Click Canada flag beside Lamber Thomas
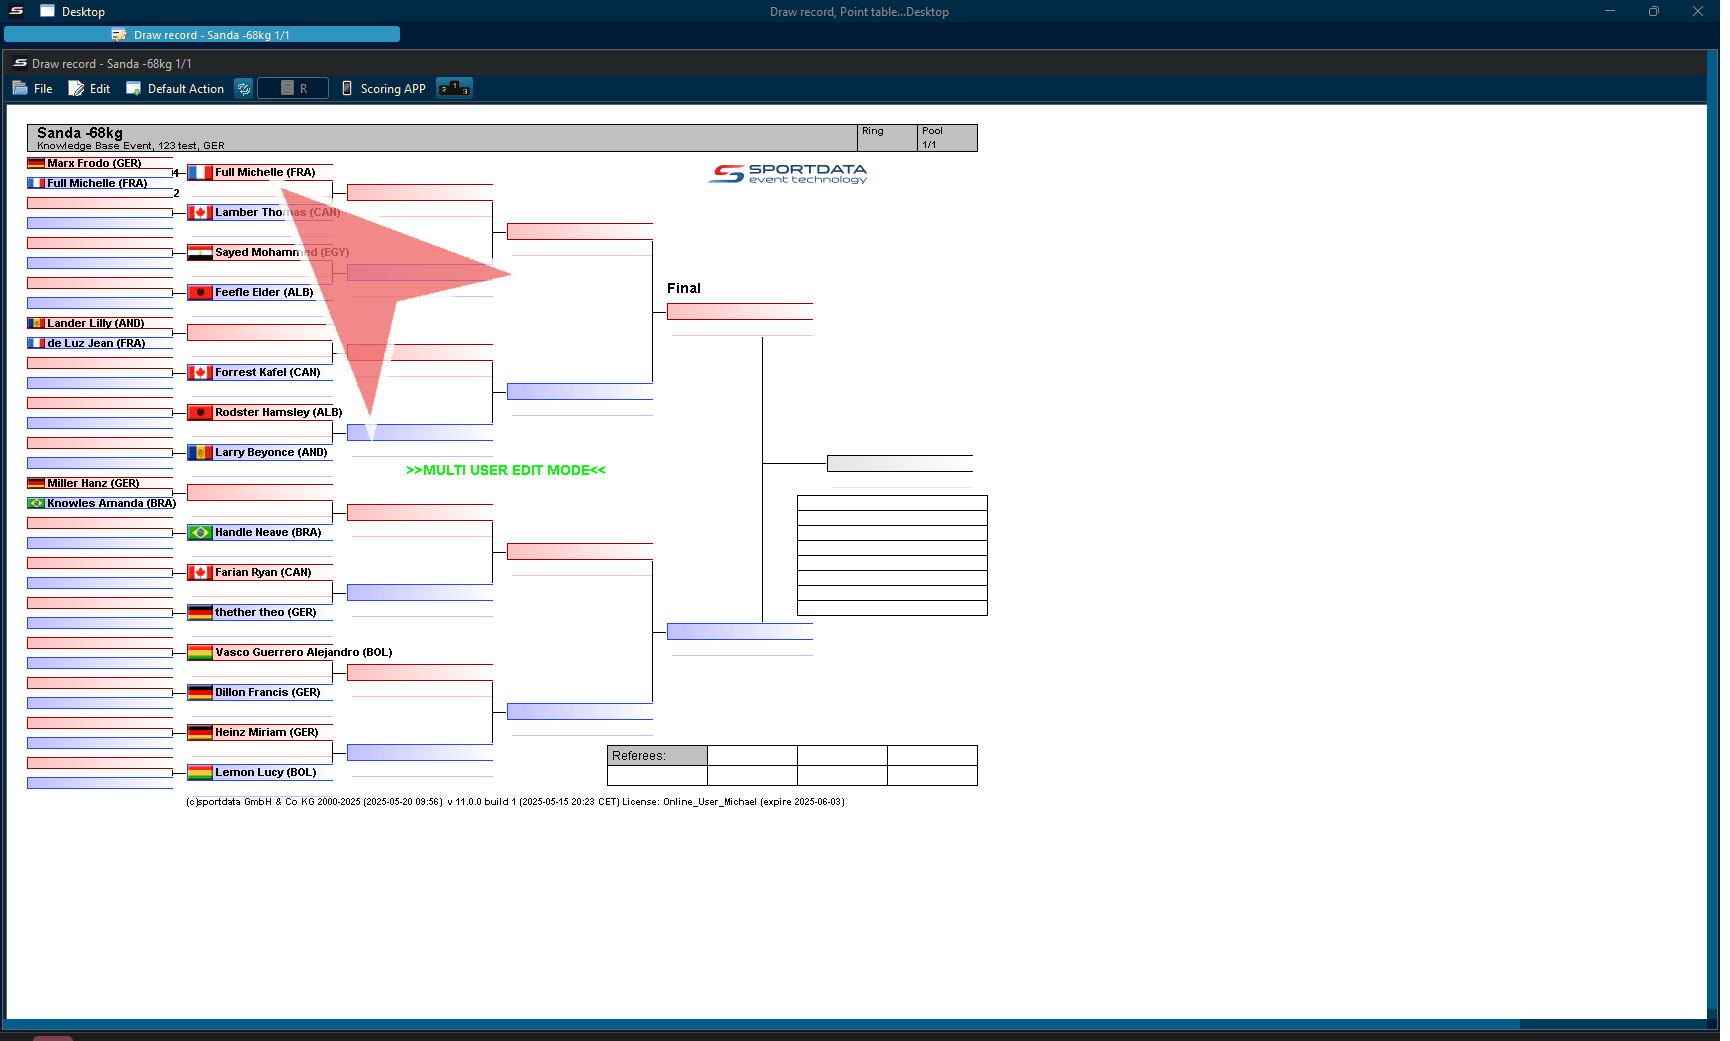The width and height of the screenshot is (1730, 1041). (200, 213)
